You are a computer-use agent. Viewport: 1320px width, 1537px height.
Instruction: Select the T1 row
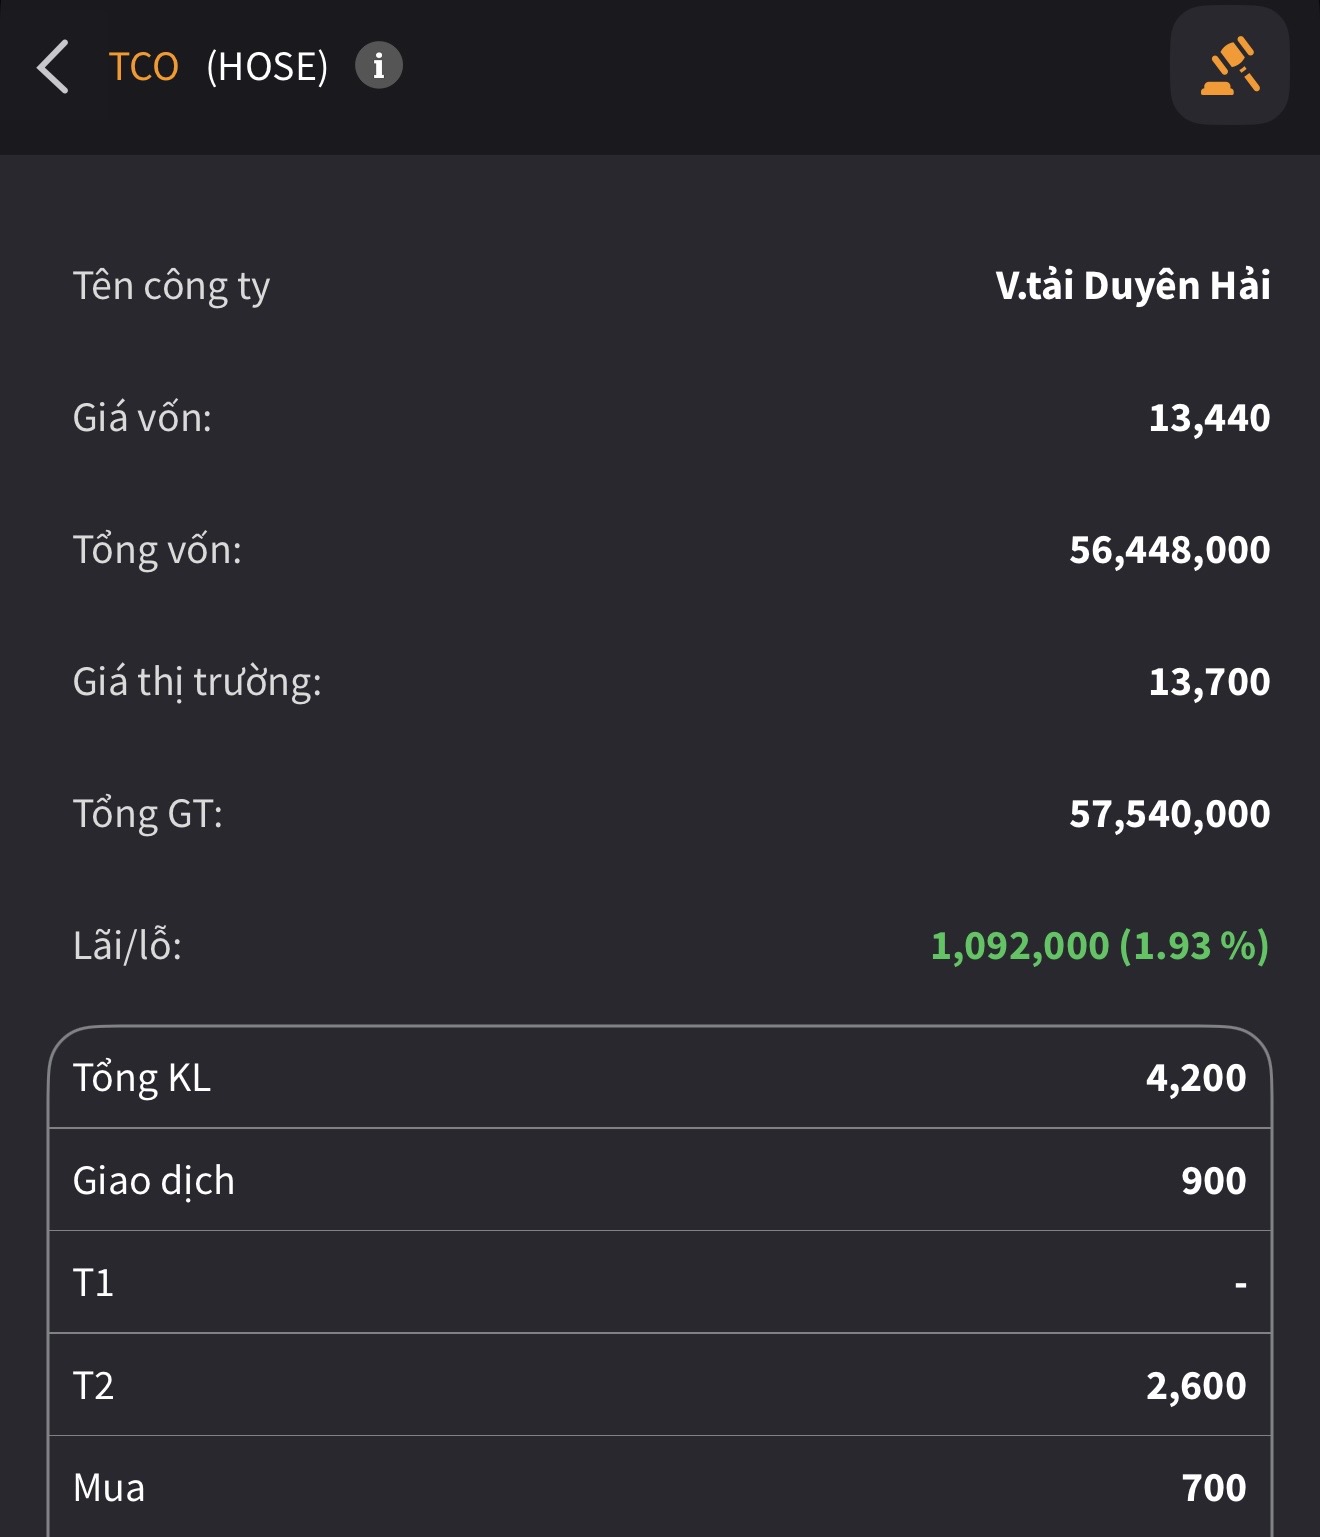tap(660, 1283)
